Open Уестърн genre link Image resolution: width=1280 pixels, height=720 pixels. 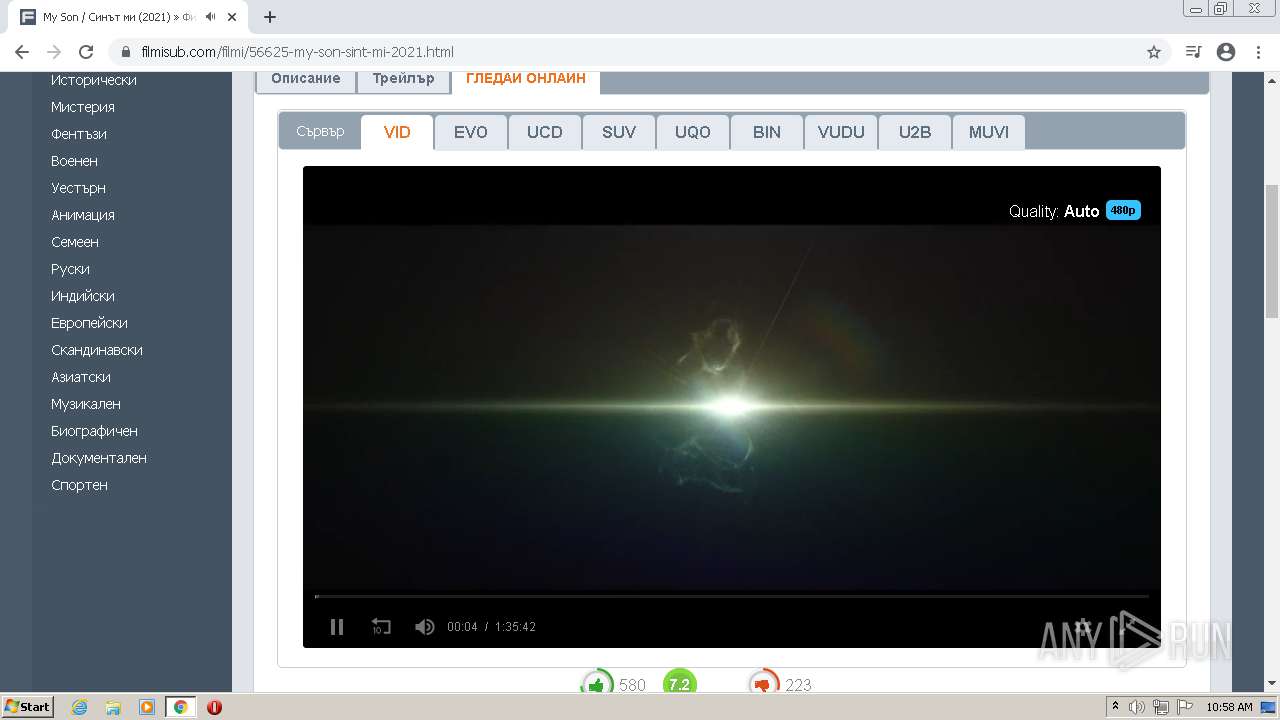pos(78,188)
